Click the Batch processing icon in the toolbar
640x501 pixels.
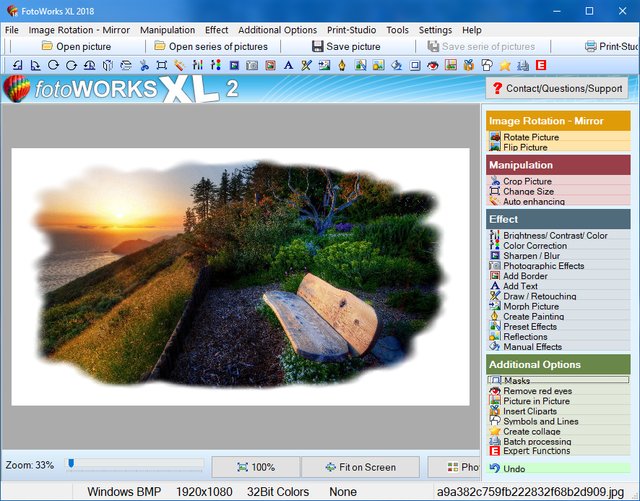pos(523,65)
